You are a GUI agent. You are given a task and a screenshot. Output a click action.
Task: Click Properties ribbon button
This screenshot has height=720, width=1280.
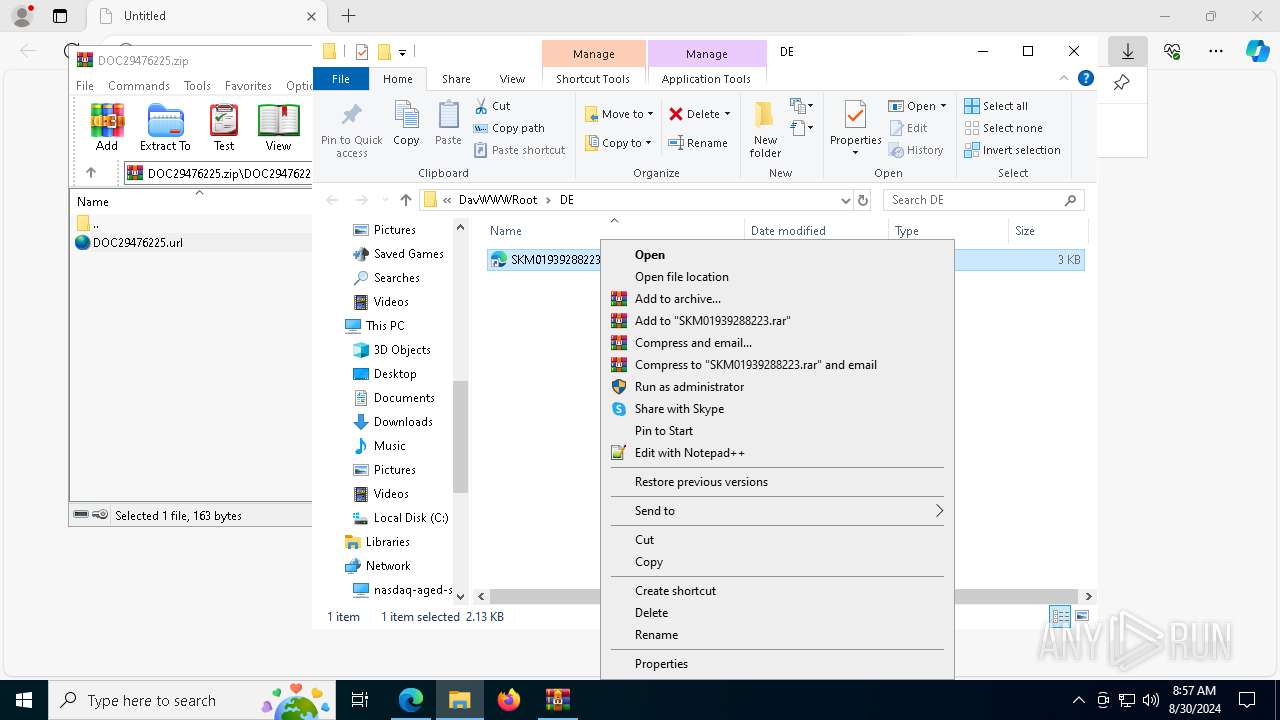pos(855,128)
